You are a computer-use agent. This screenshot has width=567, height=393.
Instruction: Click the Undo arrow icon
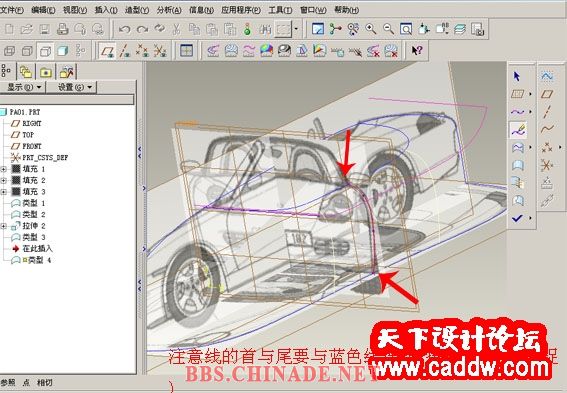coord(125,29)
